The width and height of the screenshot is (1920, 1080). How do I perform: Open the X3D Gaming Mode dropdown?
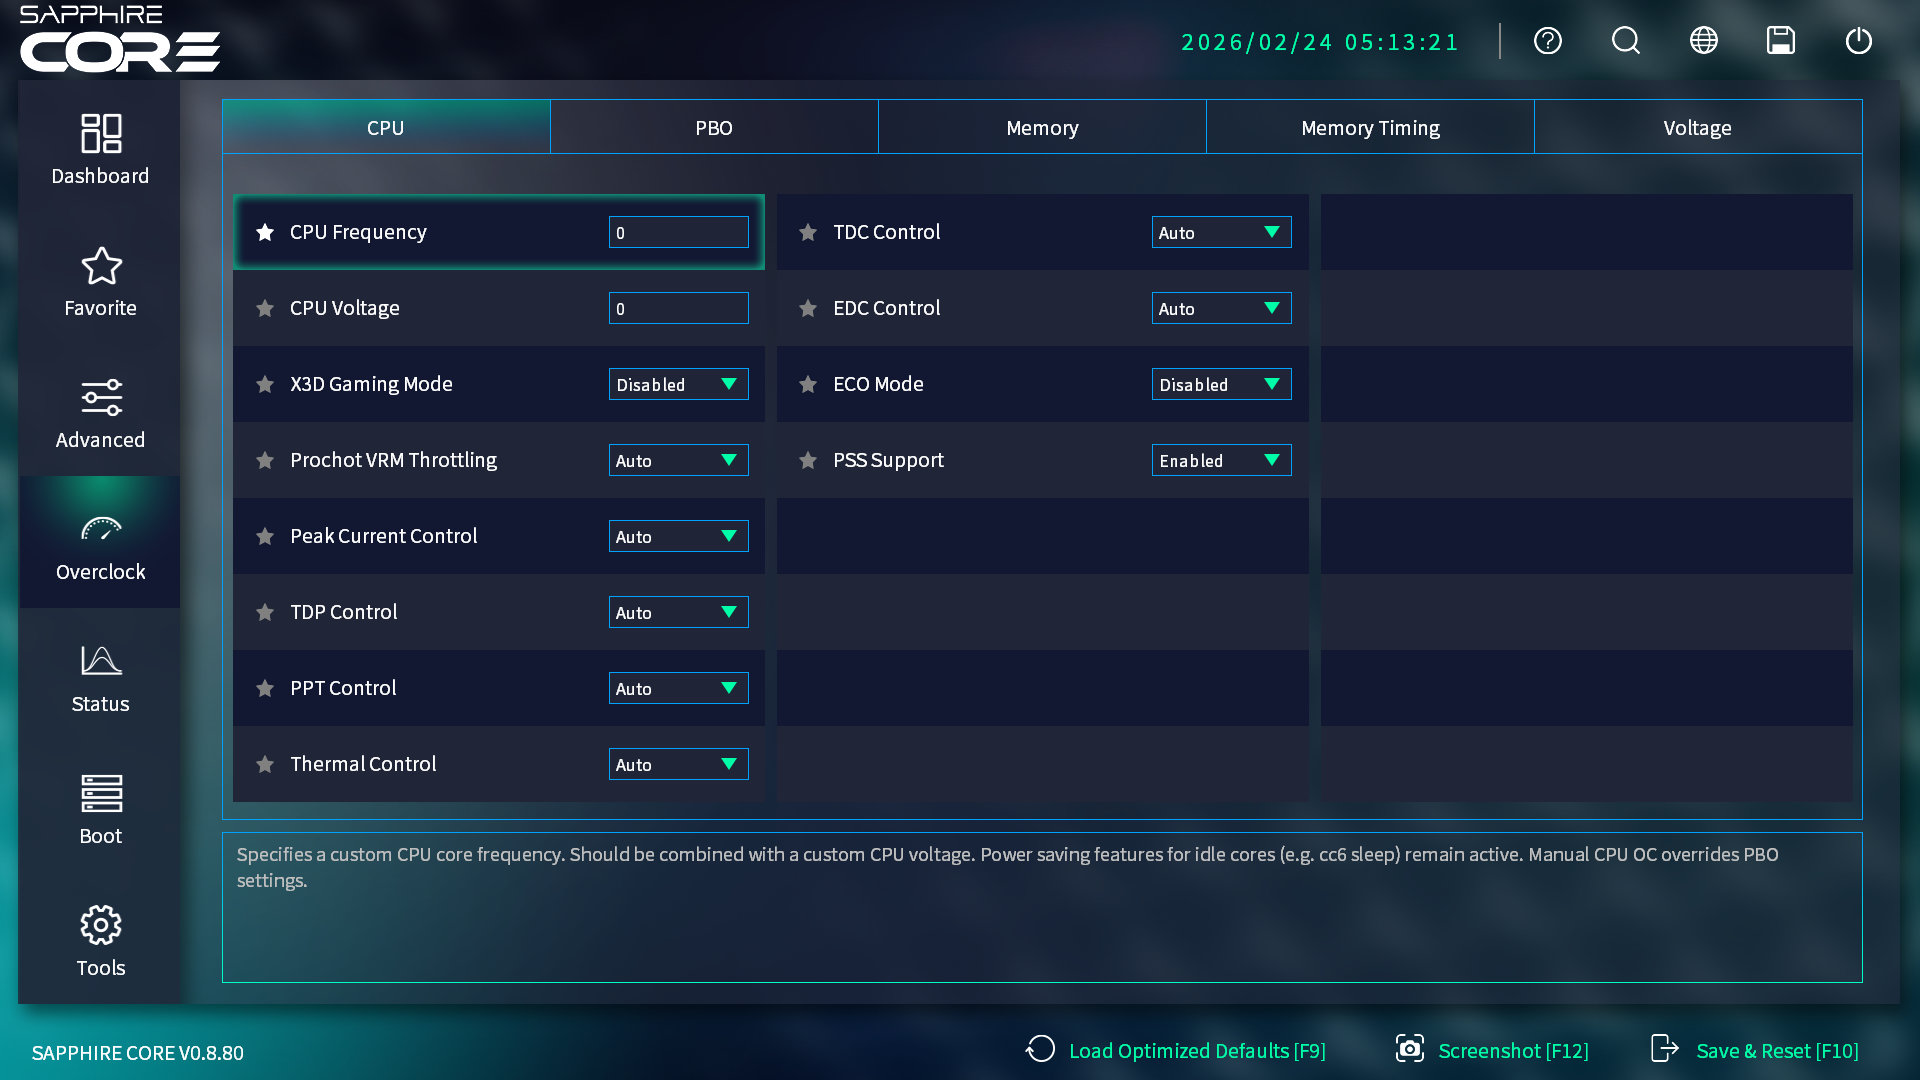pyautogui.click(x=678, y=384)
